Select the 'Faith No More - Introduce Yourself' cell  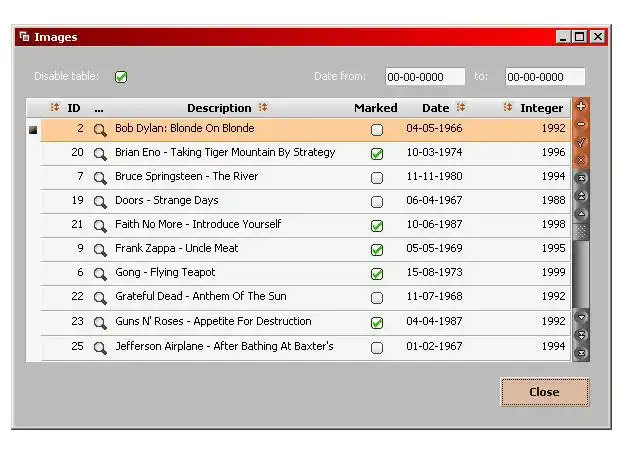[198, 224]
